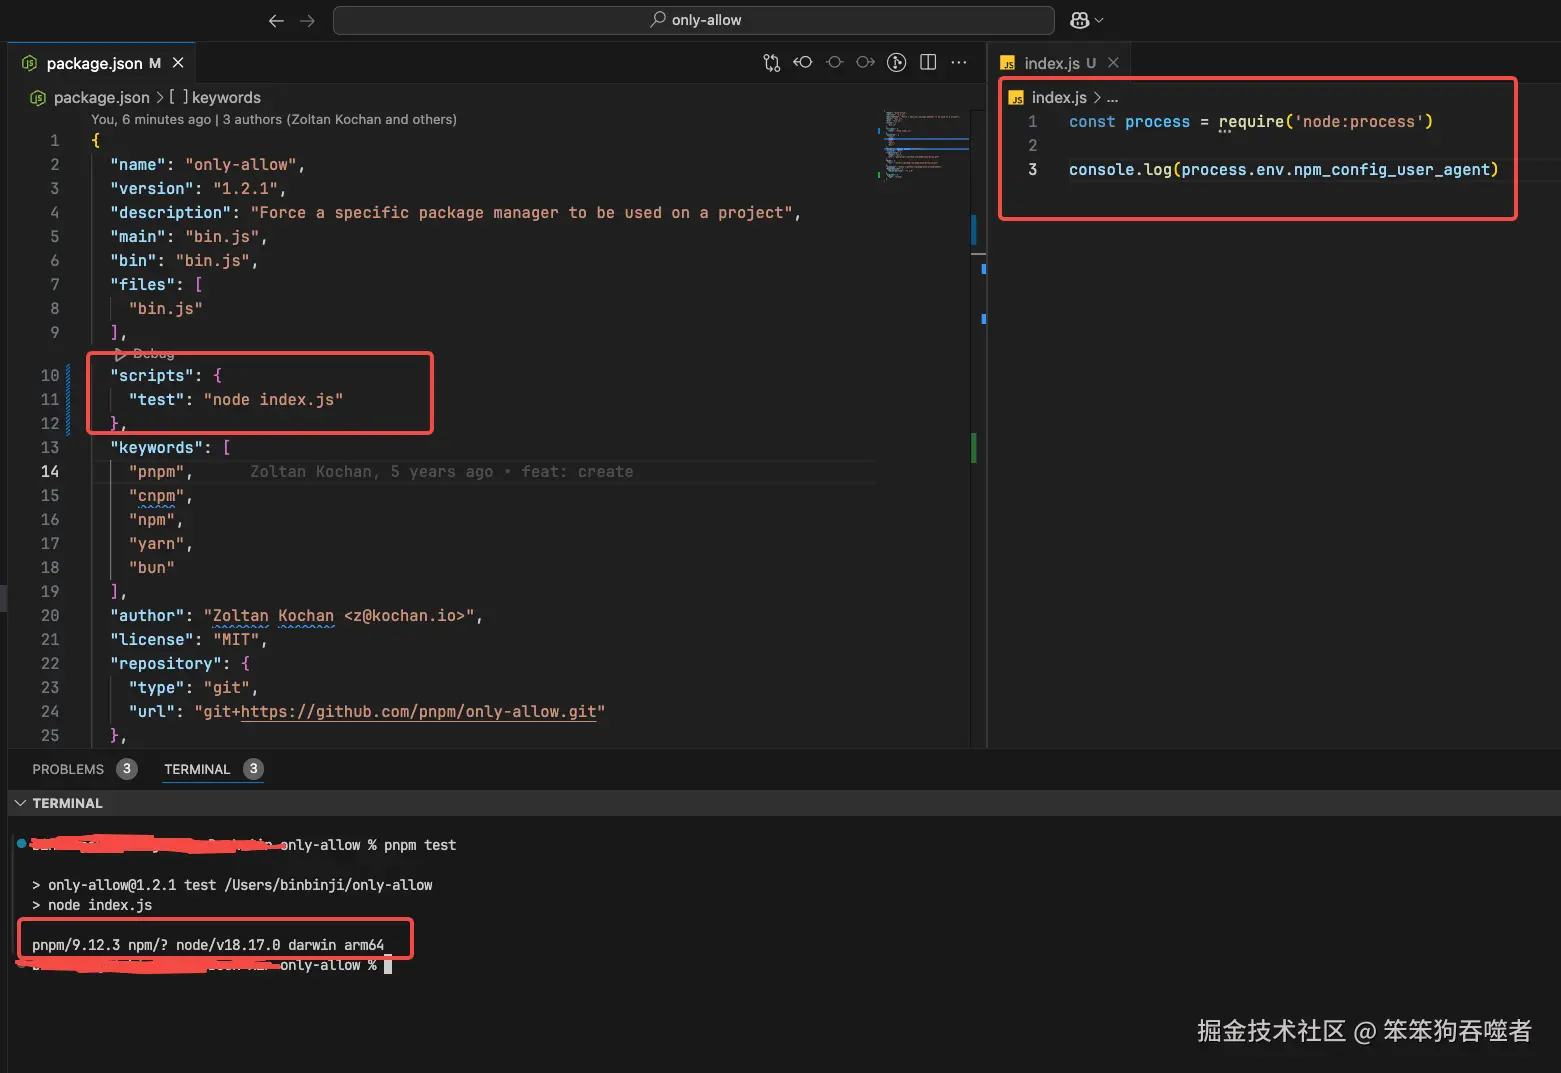Select the index.js editor tab
Image resolution: width=1561 pixels, height=1073 pixels.
click(x=1059, y=63)
